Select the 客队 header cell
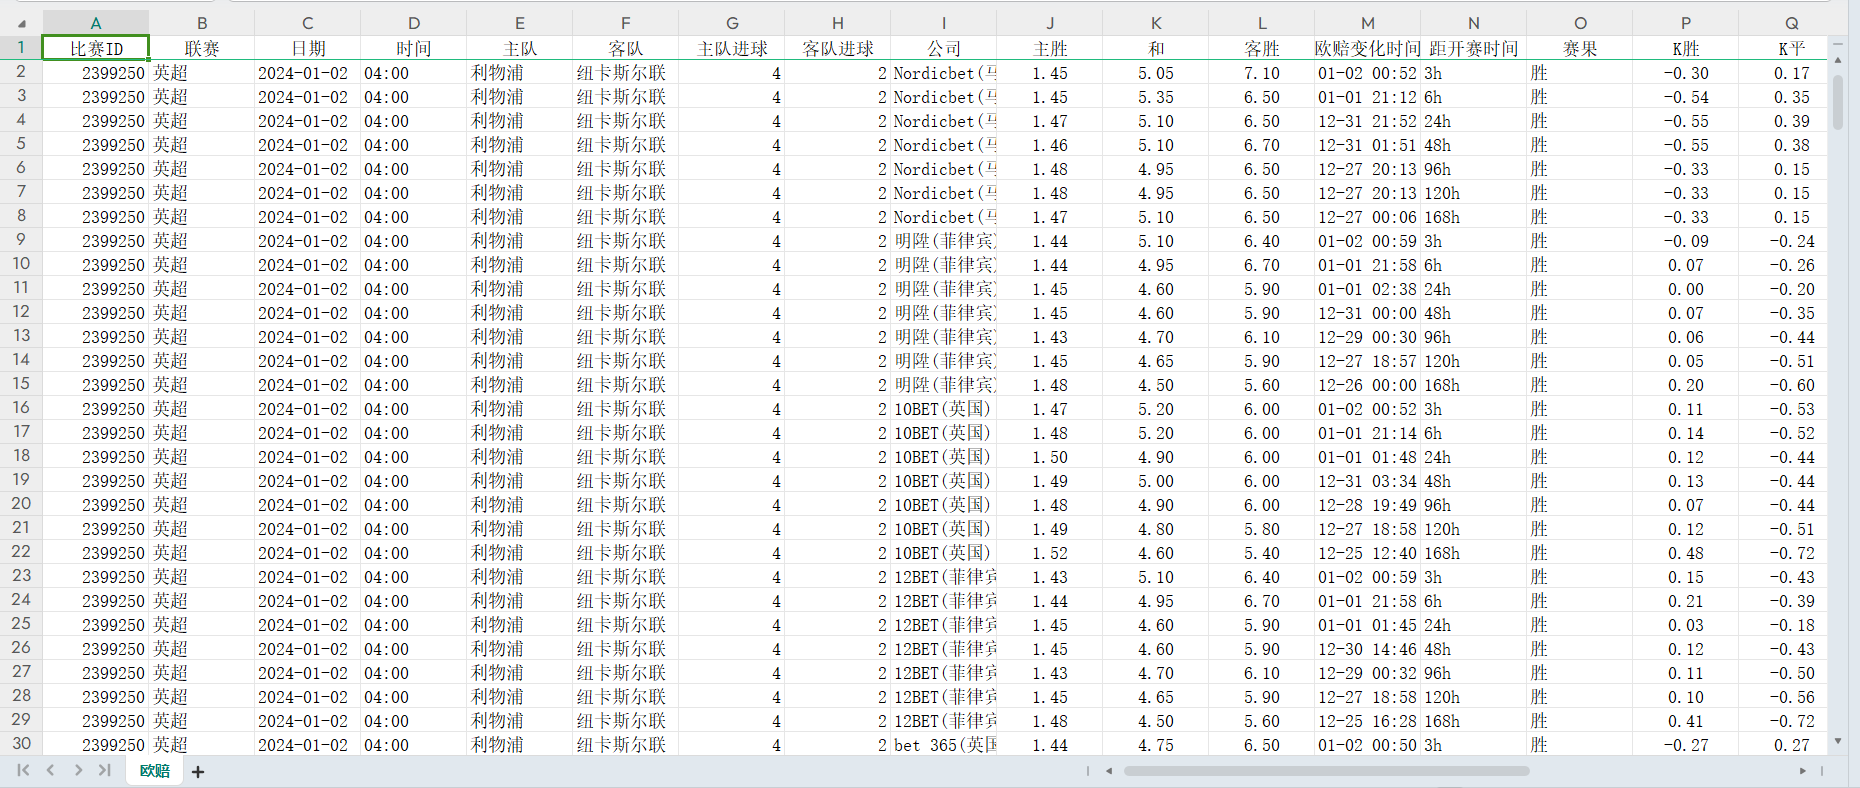The height and width of the screenshot is (788, 1860). pos(625,48)
